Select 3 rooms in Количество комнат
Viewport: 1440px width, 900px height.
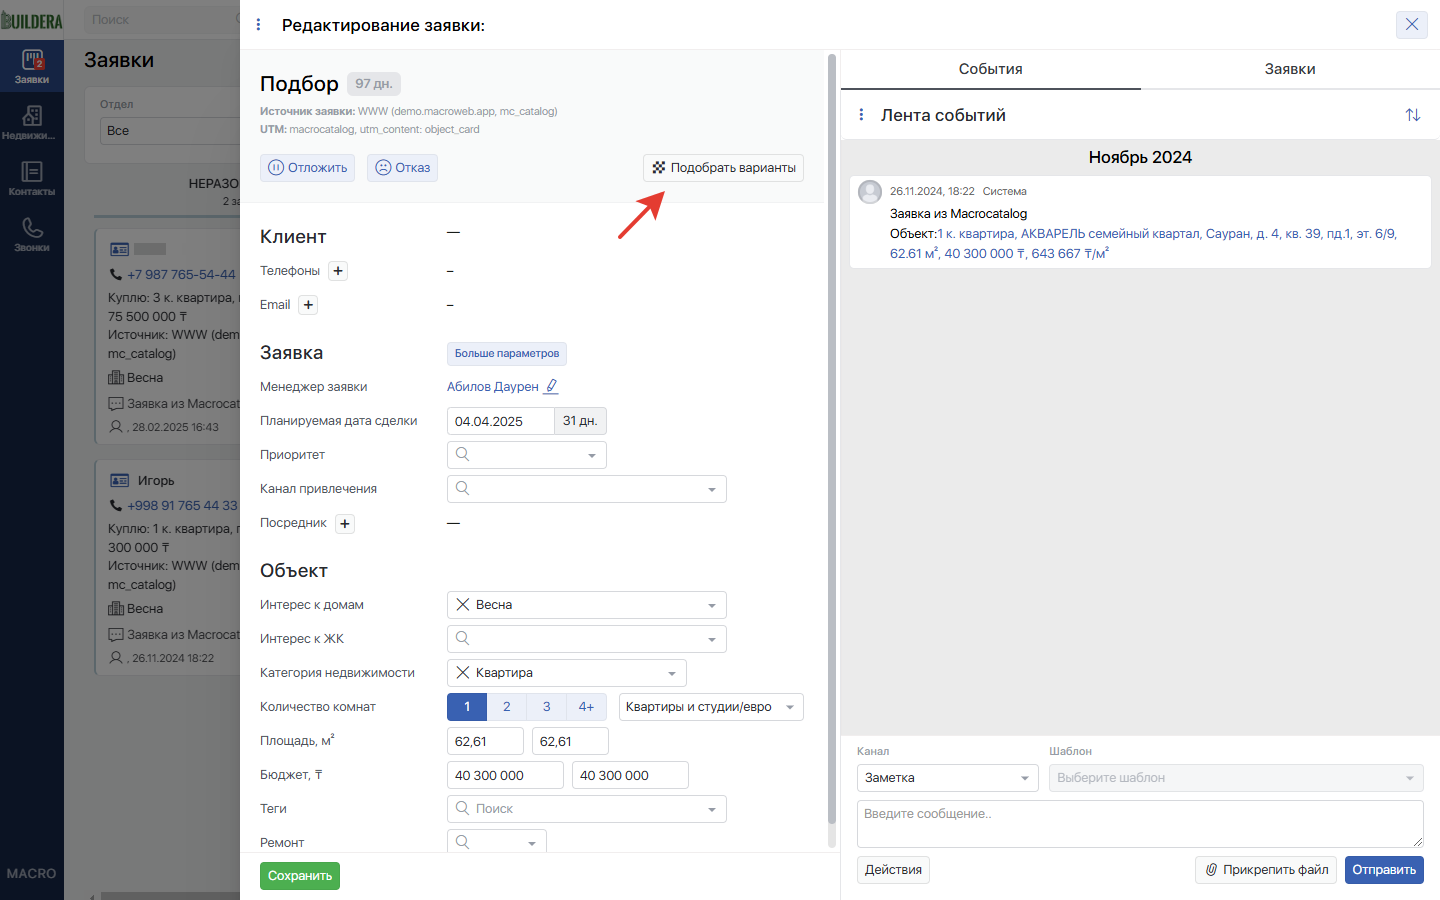[547, 707]
